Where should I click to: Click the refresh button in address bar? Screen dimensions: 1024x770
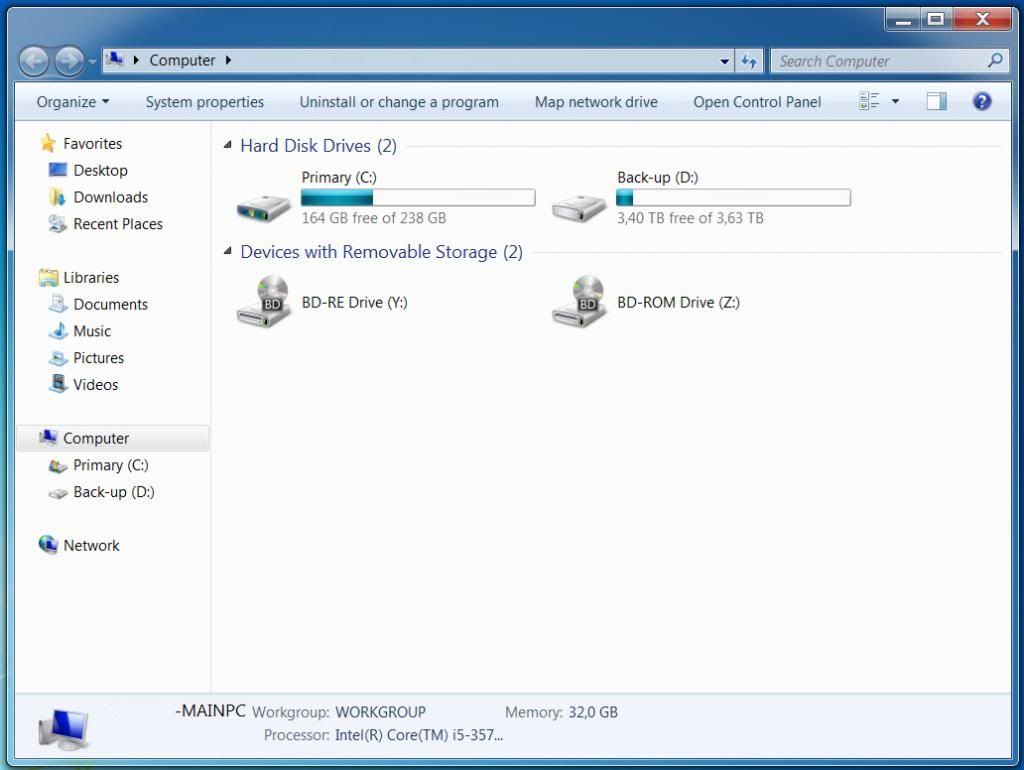(x=749, y=61)
